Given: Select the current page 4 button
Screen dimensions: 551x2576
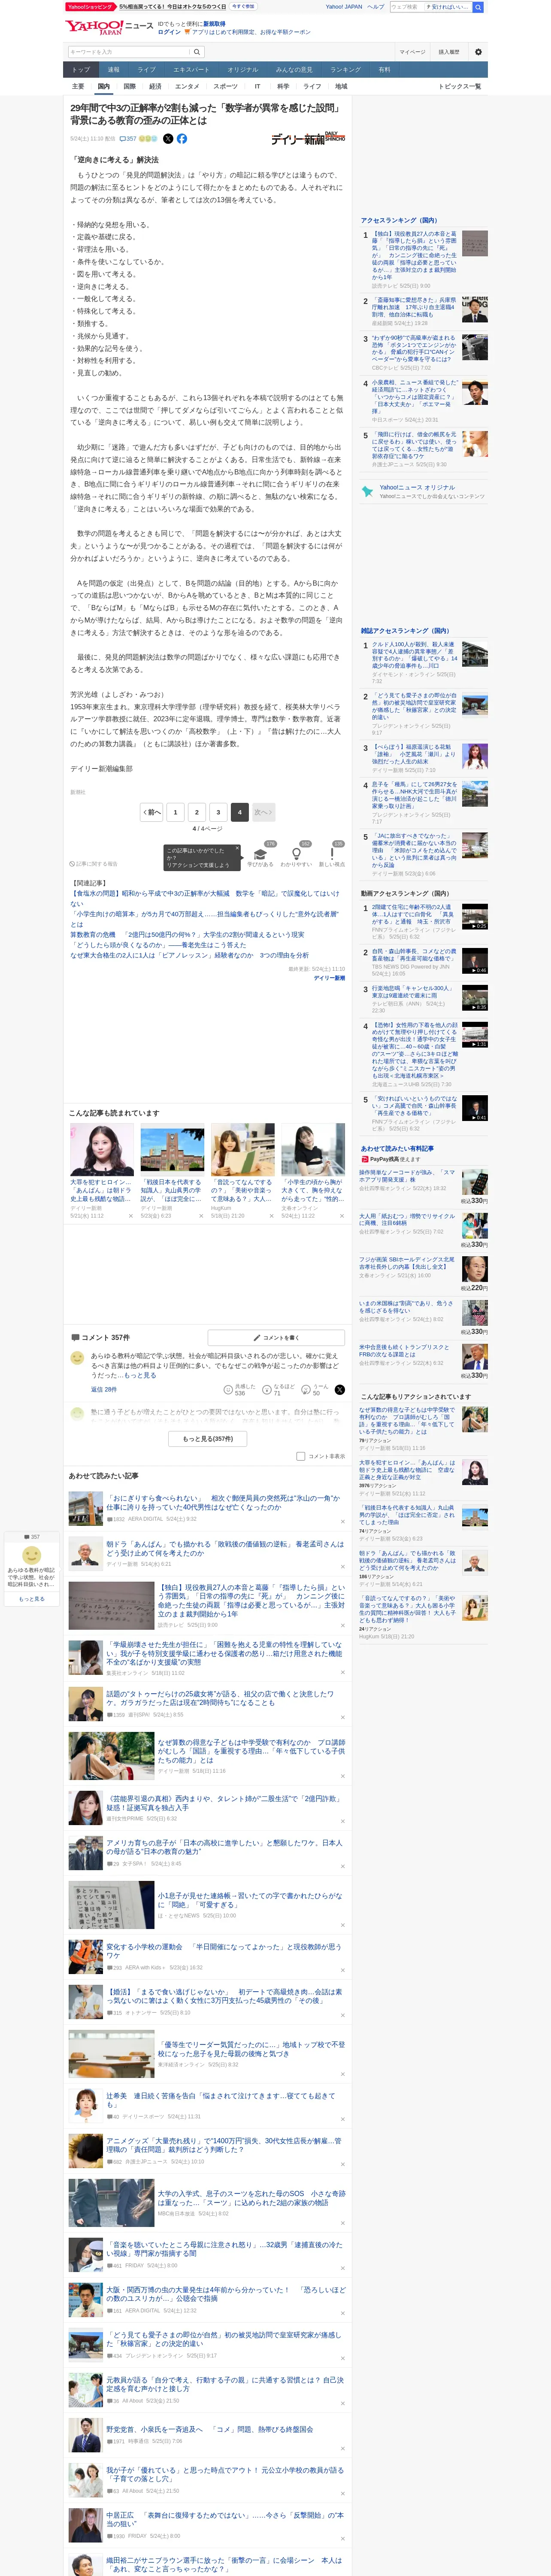Looking at the screenshot, I should tap(239, 812).
